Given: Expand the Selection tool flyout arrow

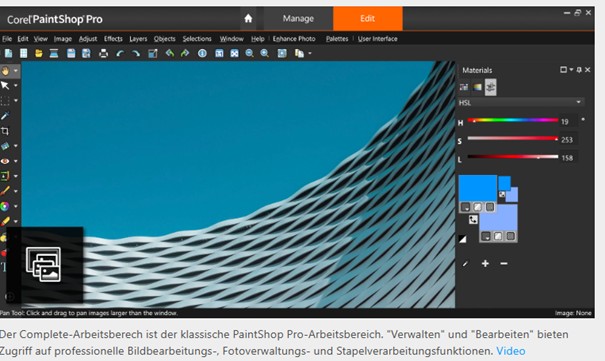Looking at the screenshot, I should tap(15, 100).
